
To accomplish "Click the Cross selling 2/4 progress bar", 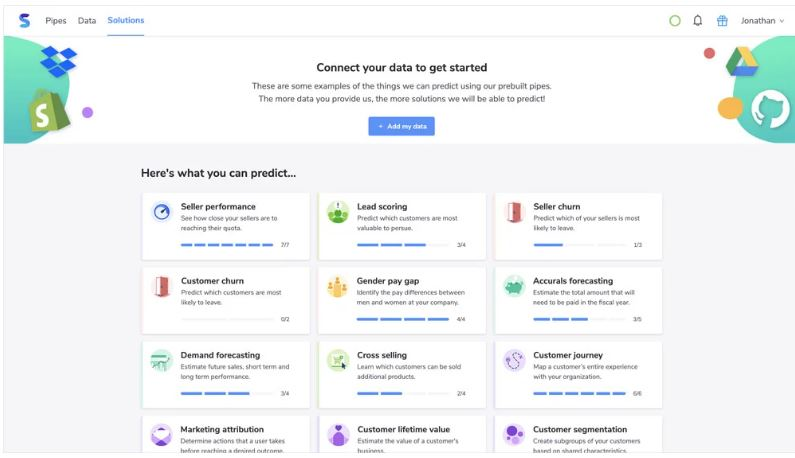I will coord(403,394).
